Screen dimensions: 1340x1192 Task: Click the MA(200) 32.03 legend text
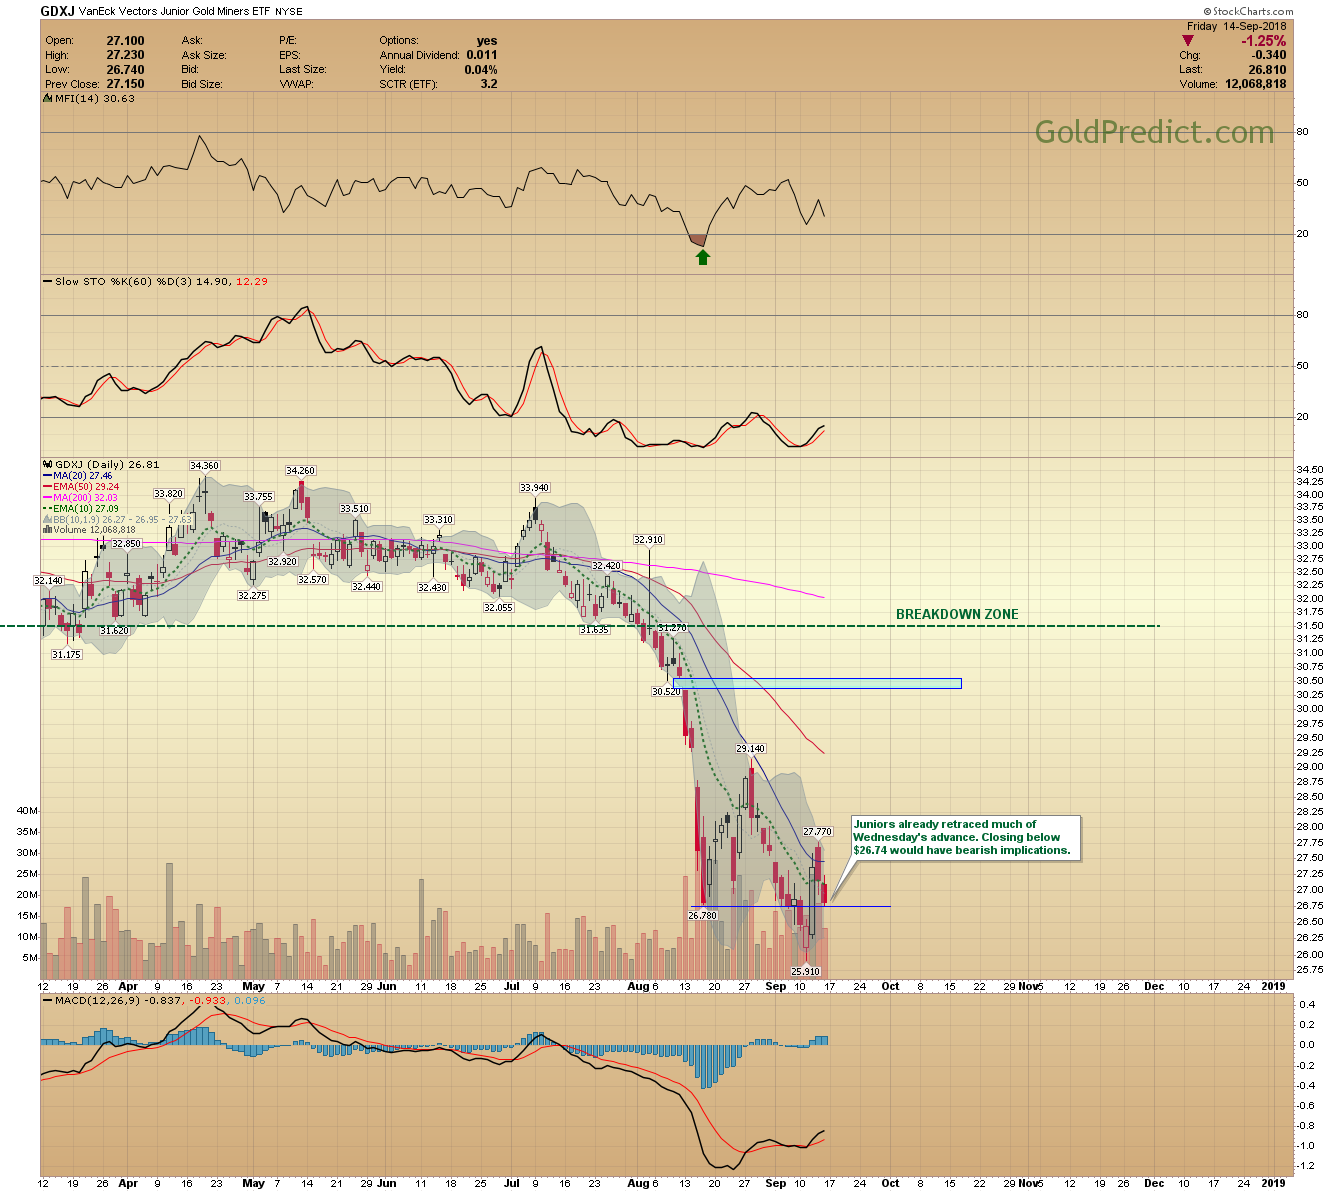point(86,498)
